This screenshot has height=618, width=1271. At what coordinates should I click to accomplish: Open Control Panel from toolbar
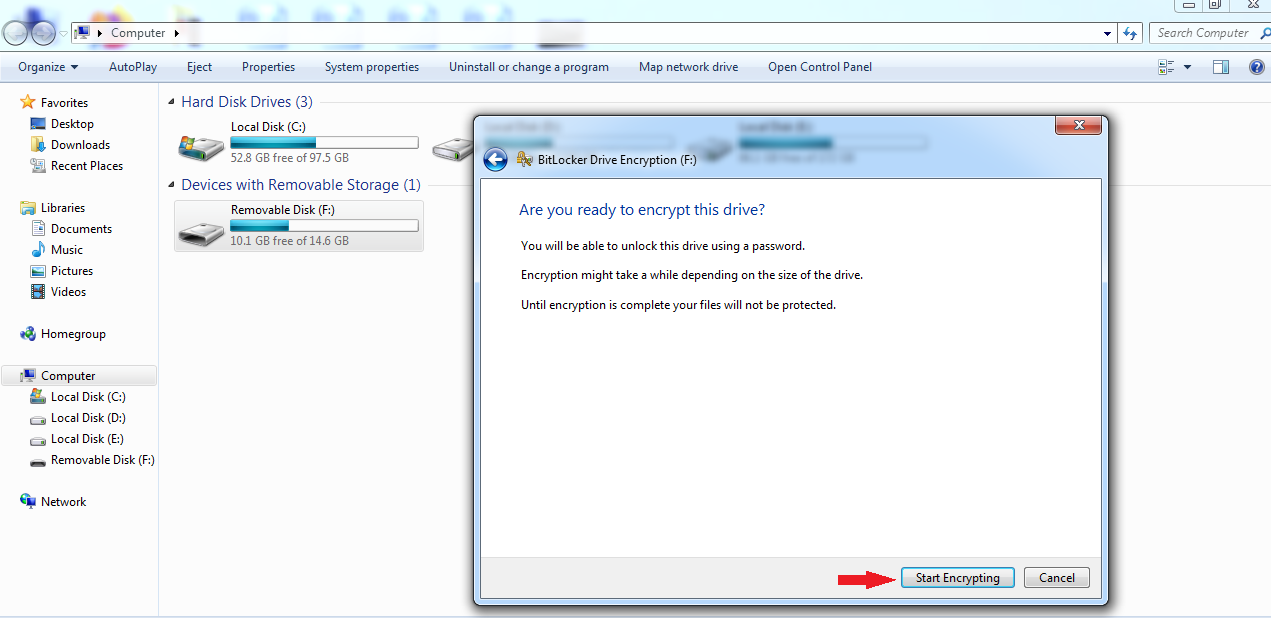click(820, 67)
